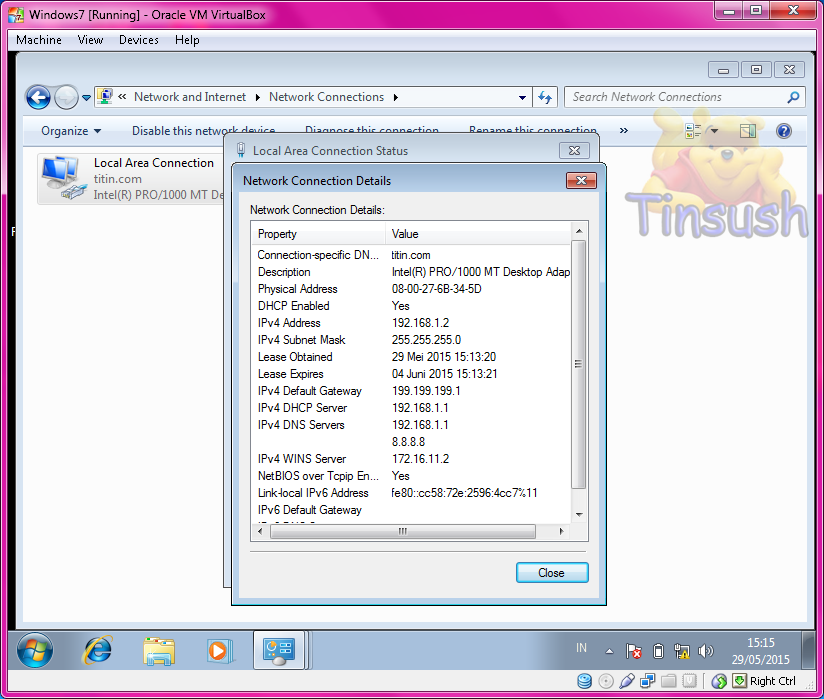Select the IPv4 WINS Server row
This screenshot has width=824, height=699.
point(411,459)
